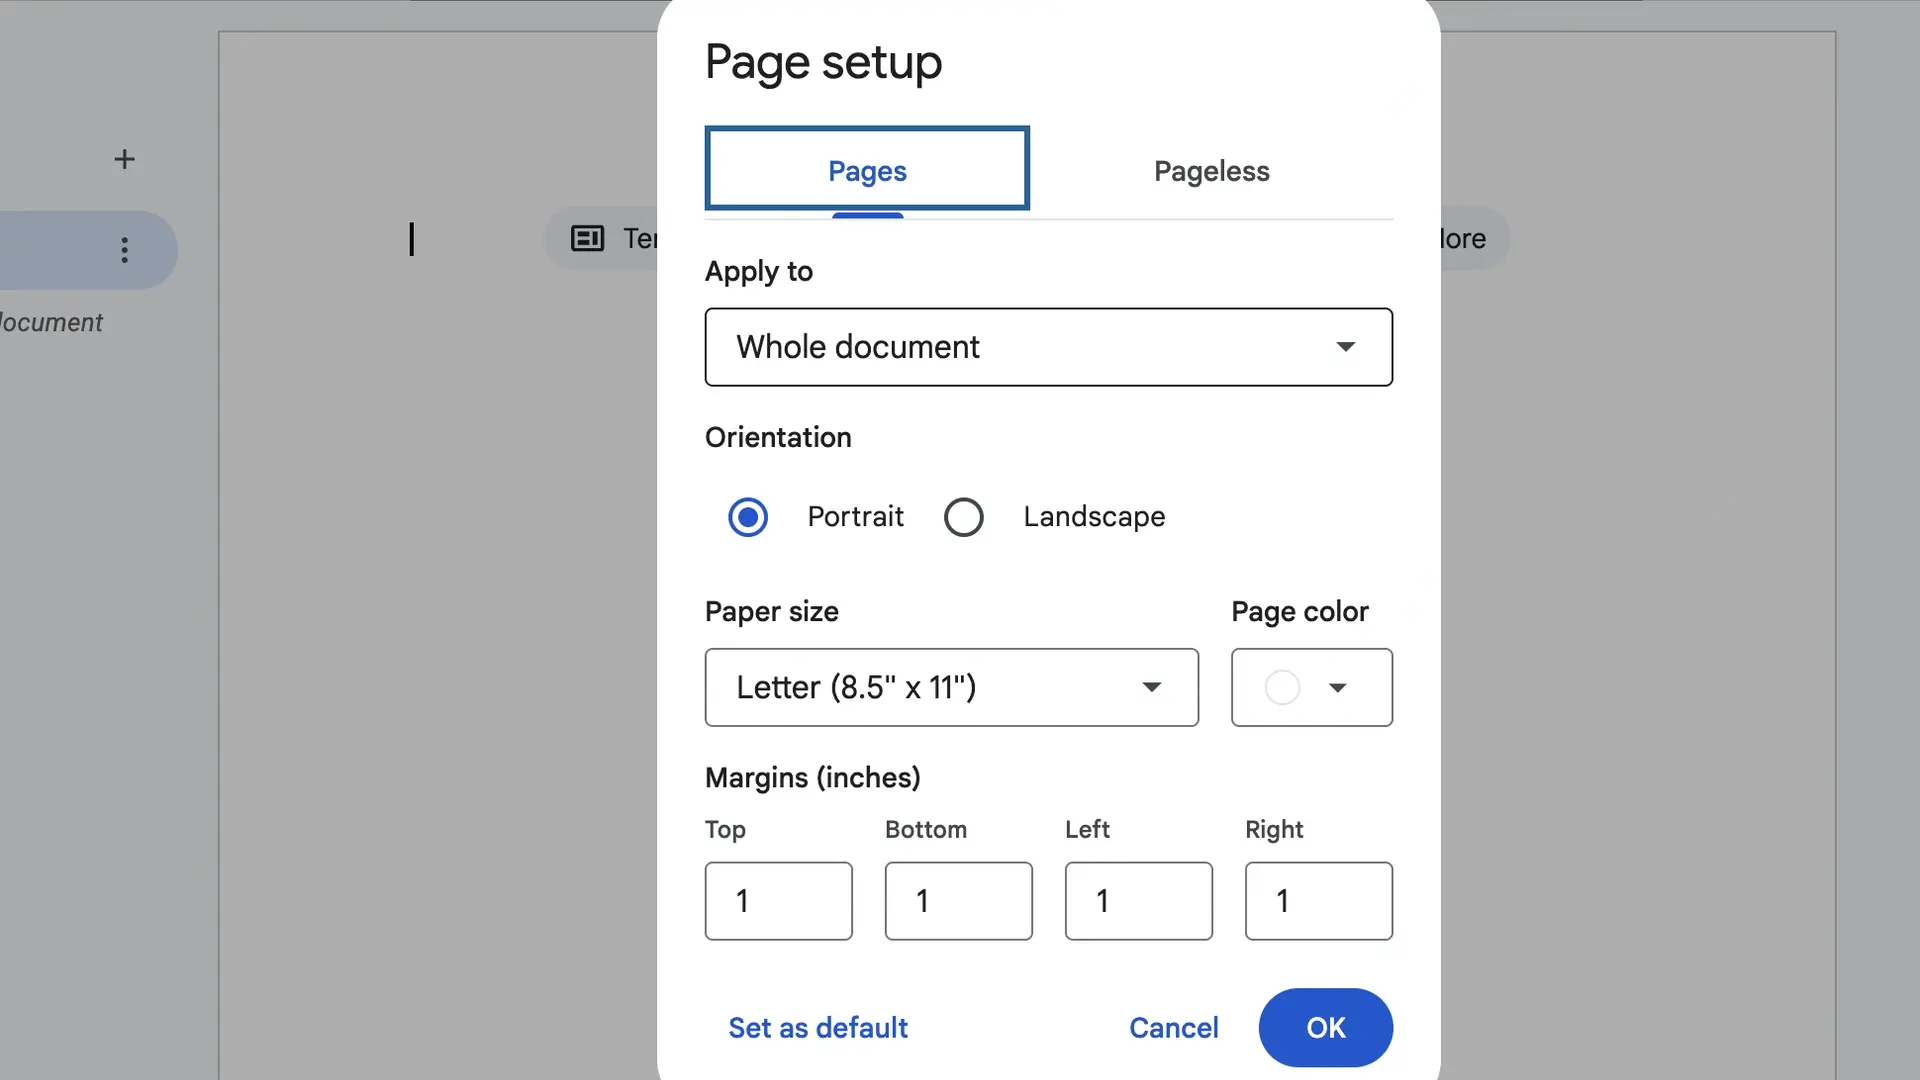Screen dimensions: 1920x1080
Task: Click Set as default
Action: (x=817, y=1027)
